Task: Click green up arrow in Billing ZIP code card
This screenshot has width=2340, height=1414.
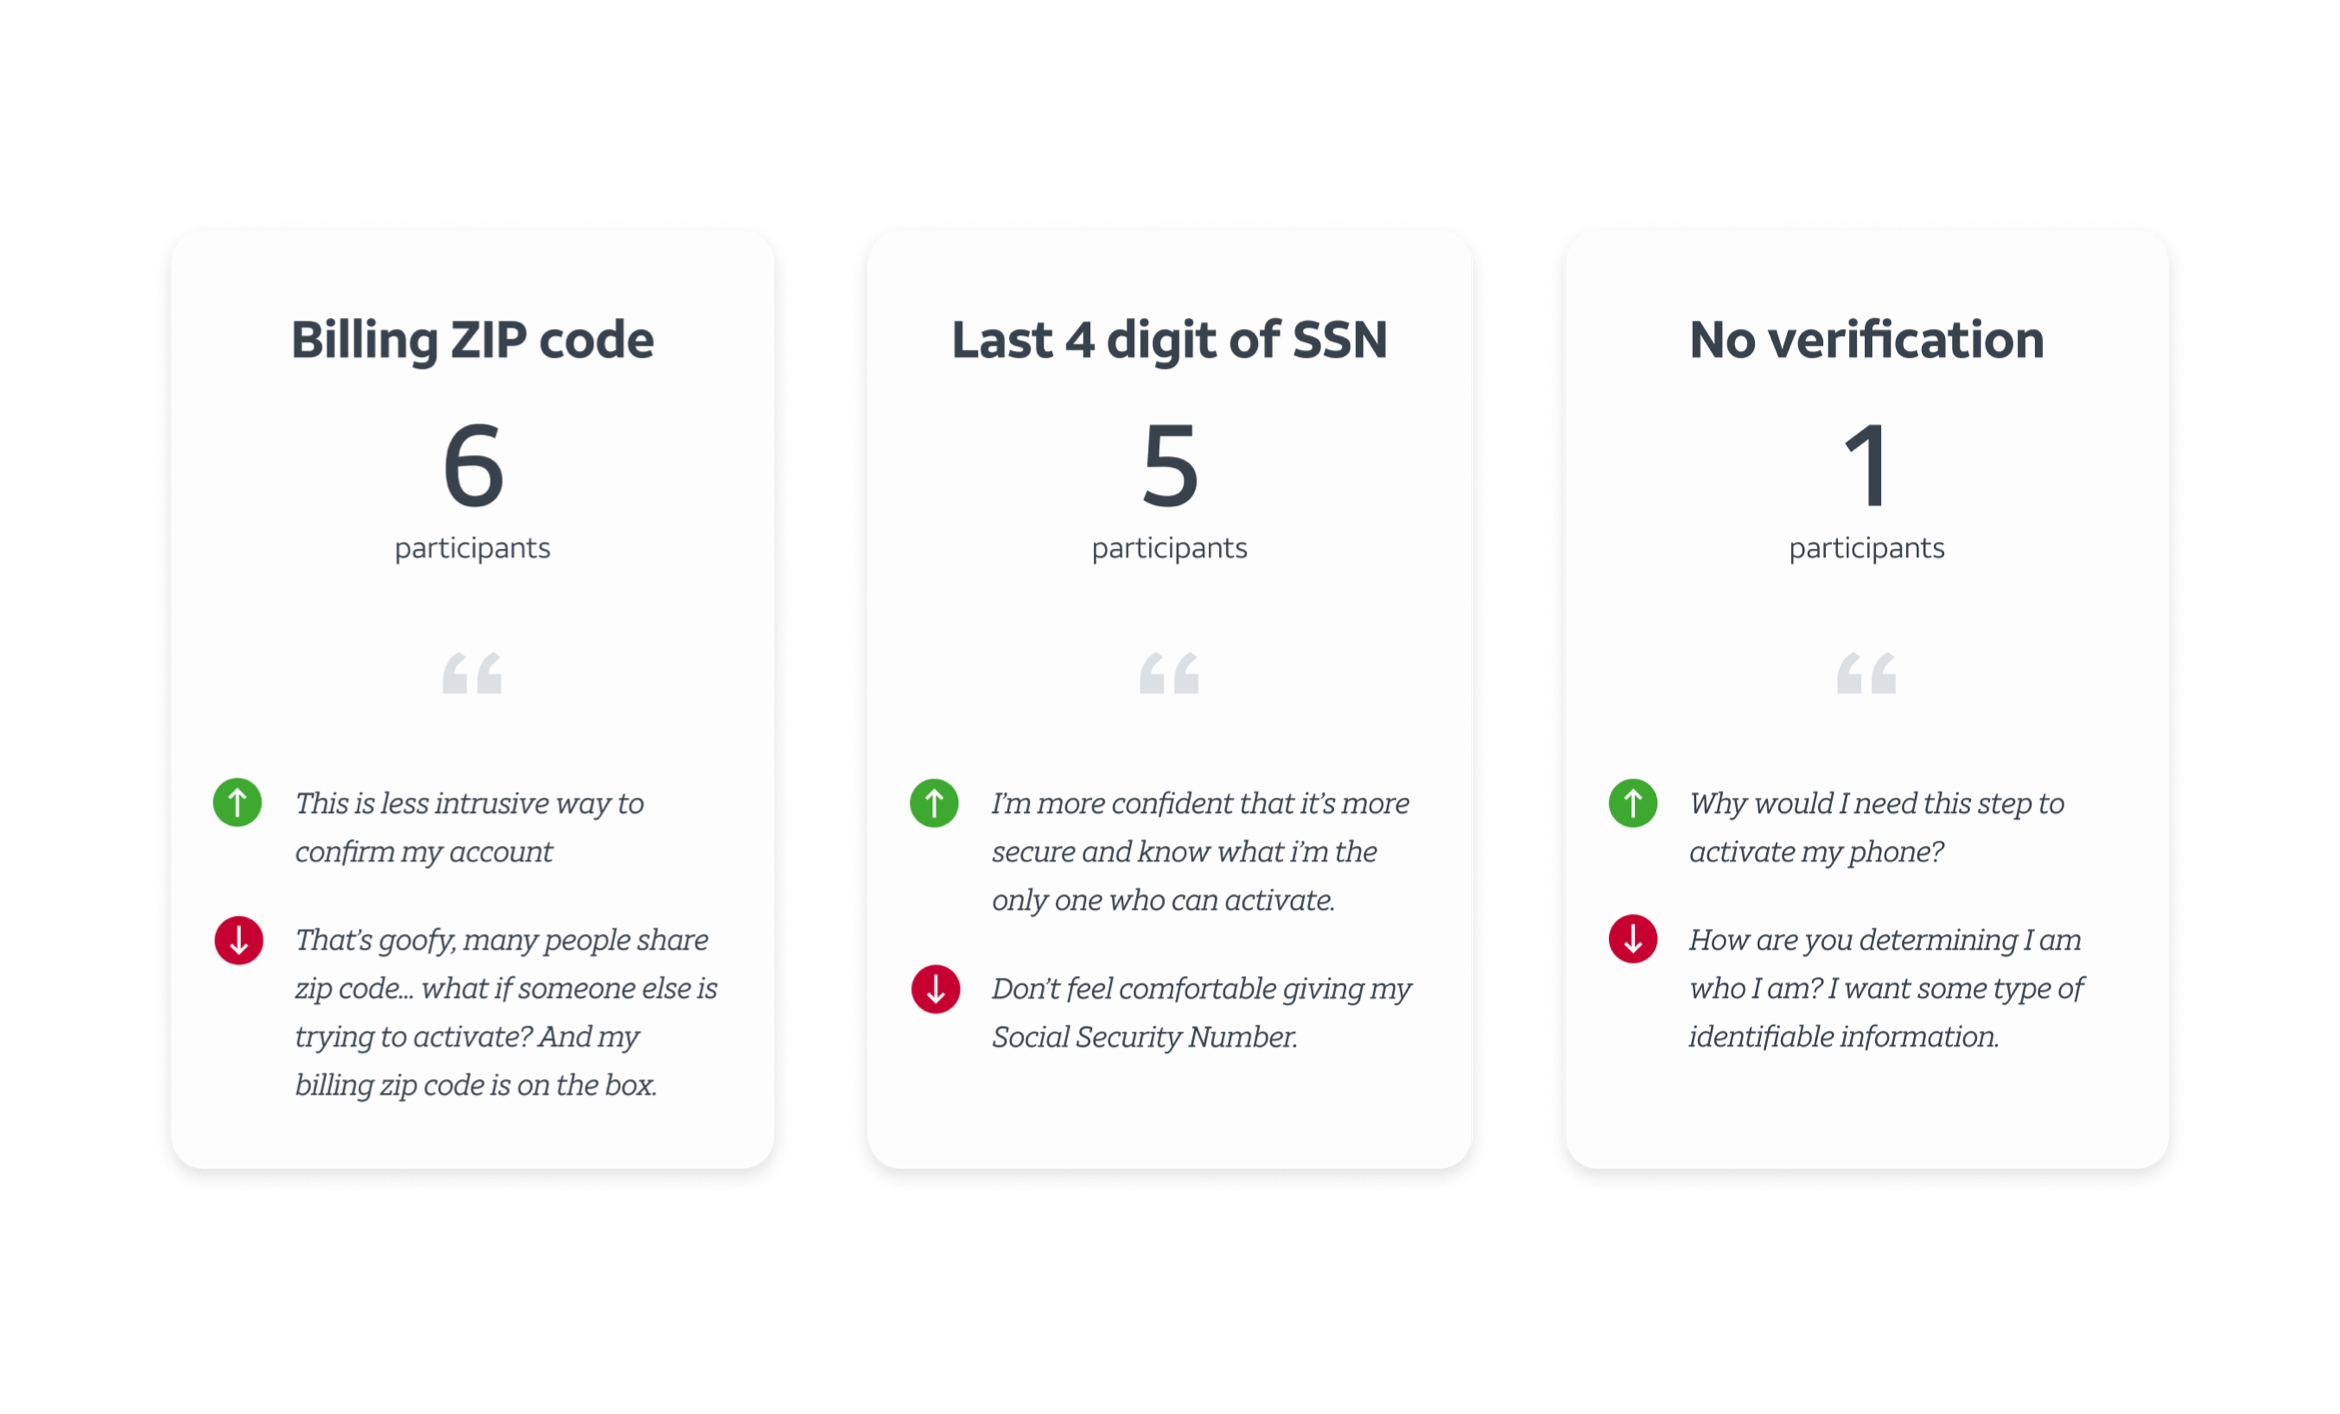Action: point(237,802)
